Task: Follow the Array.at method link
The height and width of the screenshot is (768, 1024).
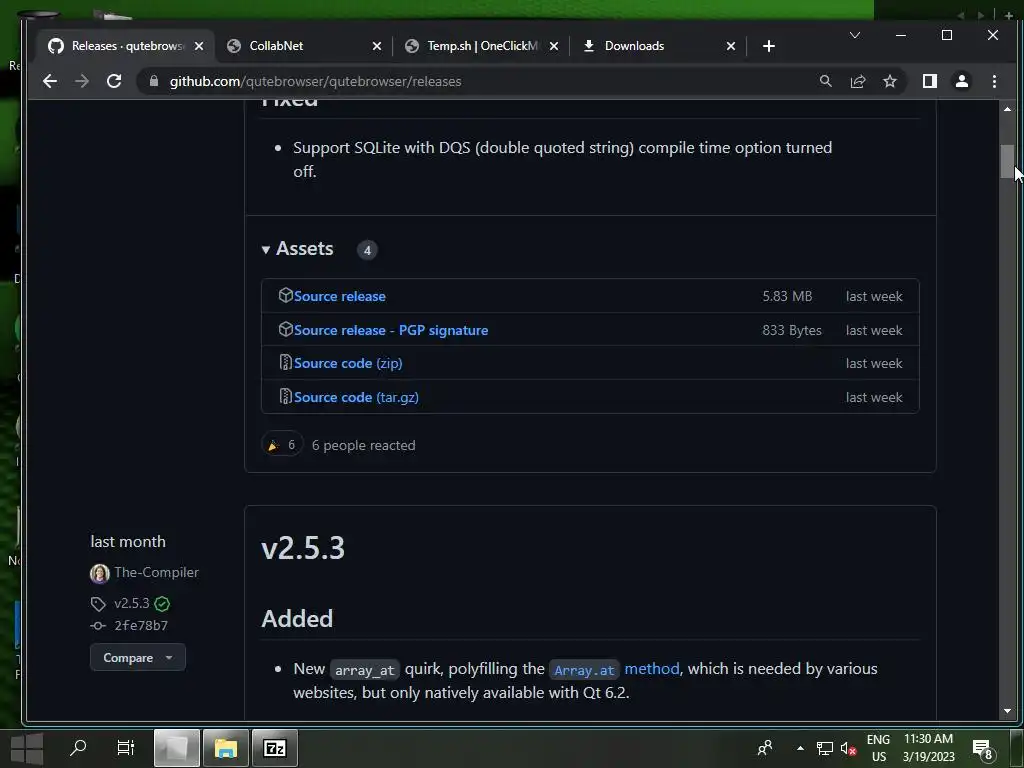Action: click(x=616, y=669)
